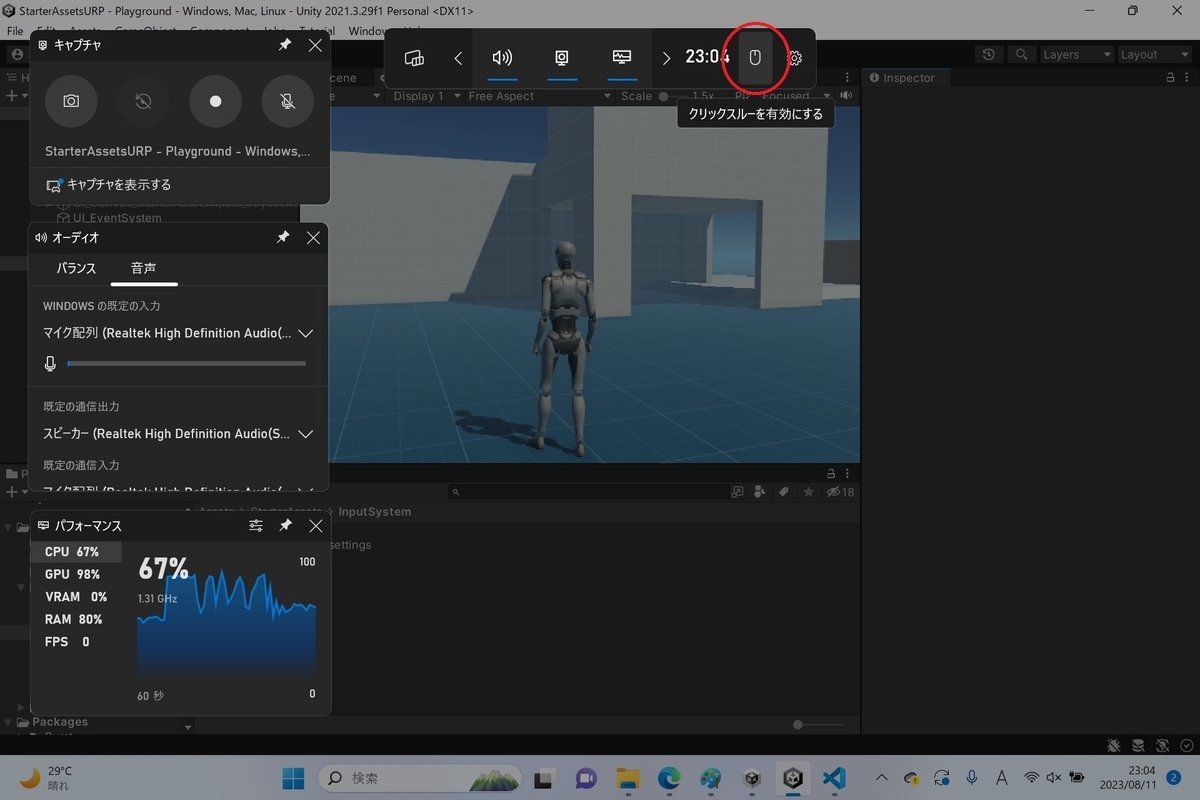Open the Layout dropdown
1200x800 pixels.
(x=1153, y=55)
